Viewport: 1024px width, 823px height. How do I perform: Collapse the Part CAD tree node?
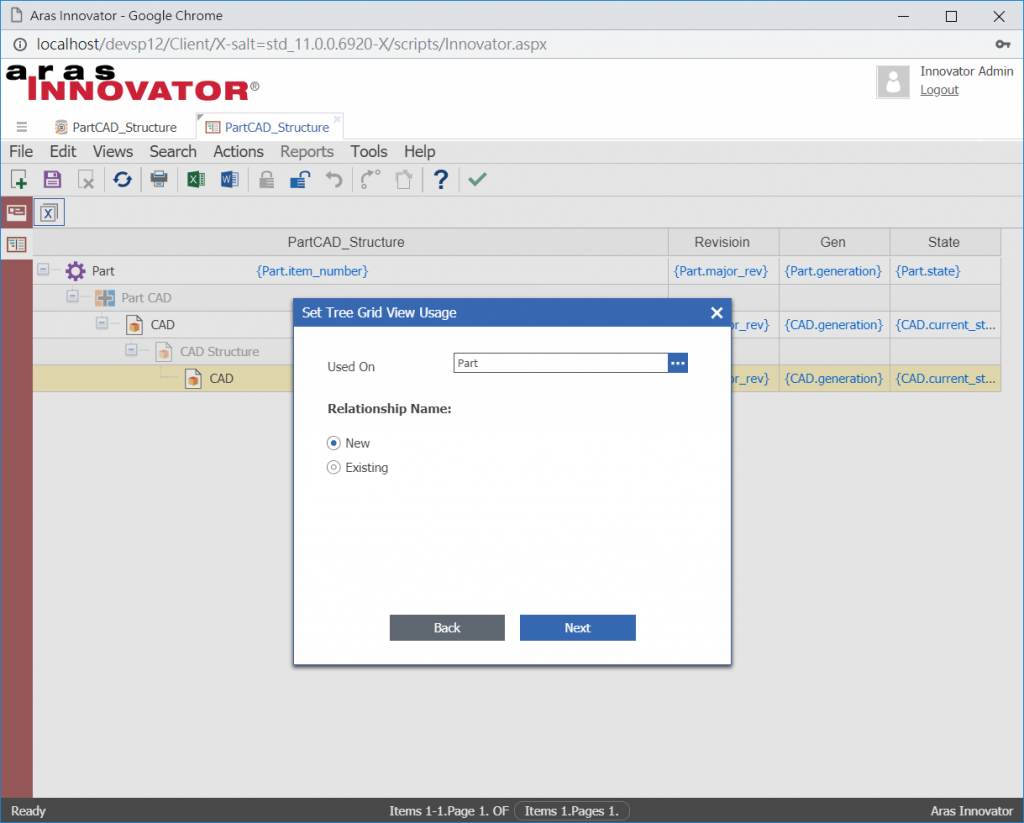tap(72, 296)
